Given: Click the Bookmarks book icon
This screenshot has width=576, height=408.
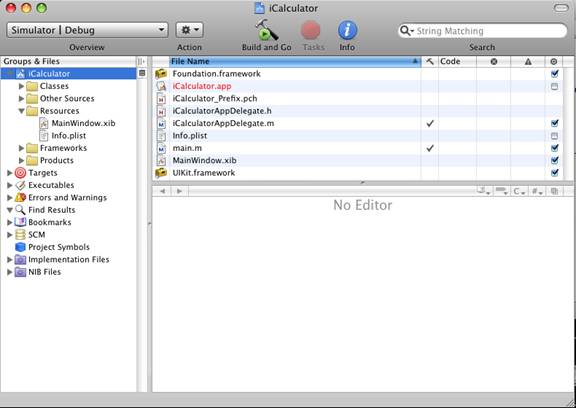Looking at the screenshot, I should click(x=20, y=222).
